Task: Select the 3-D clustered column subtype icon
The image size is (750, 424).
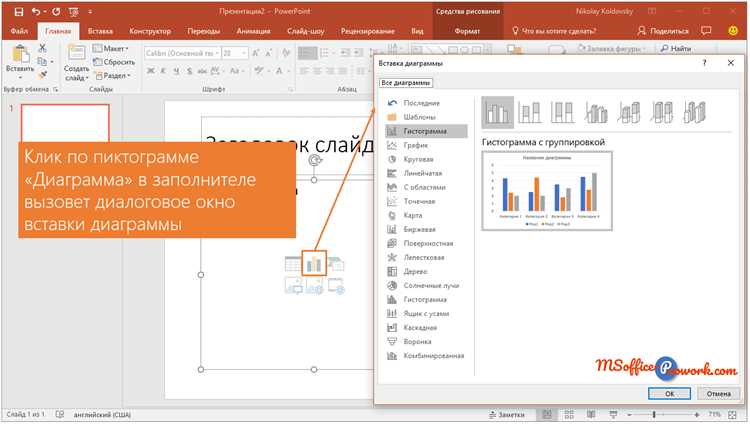Action: pyautogui.click(x=596, y=112)
